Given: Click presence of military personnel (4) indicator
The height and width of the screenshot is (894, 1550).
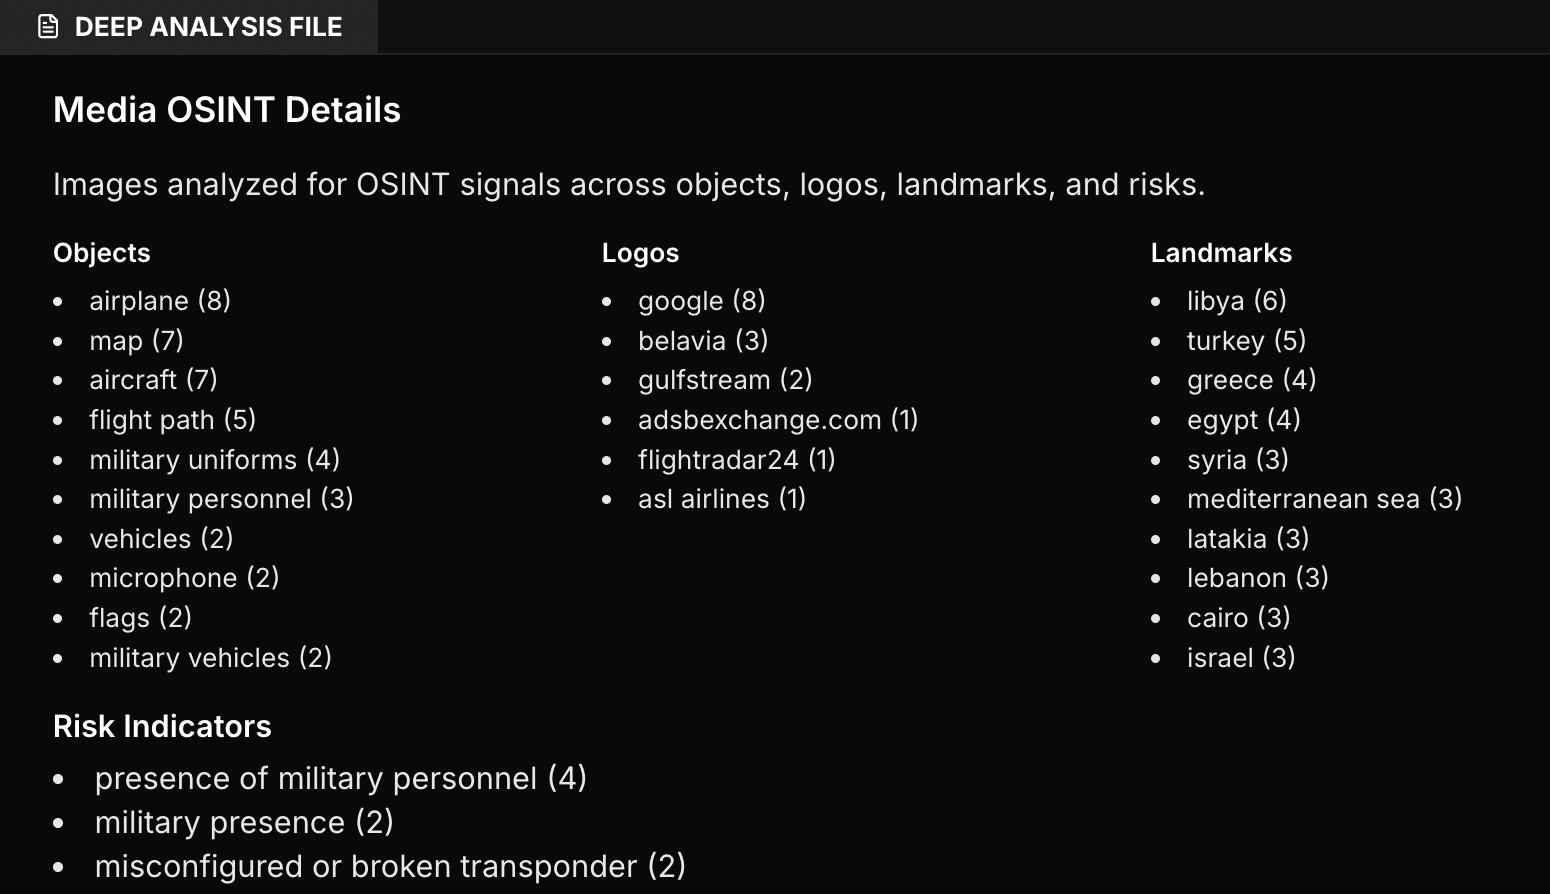Looking at the screenshot, I should 341,779.
